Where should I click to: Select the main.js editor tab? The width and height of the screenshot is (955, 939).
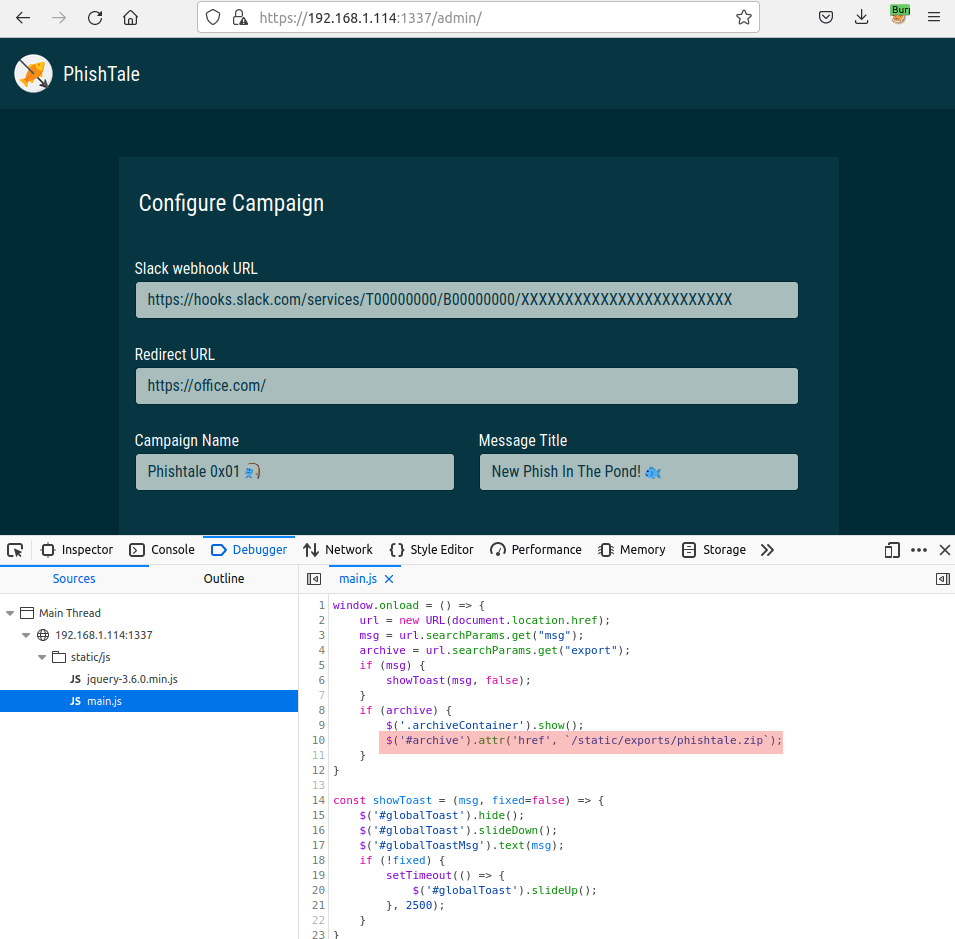[x=358, y=579]
